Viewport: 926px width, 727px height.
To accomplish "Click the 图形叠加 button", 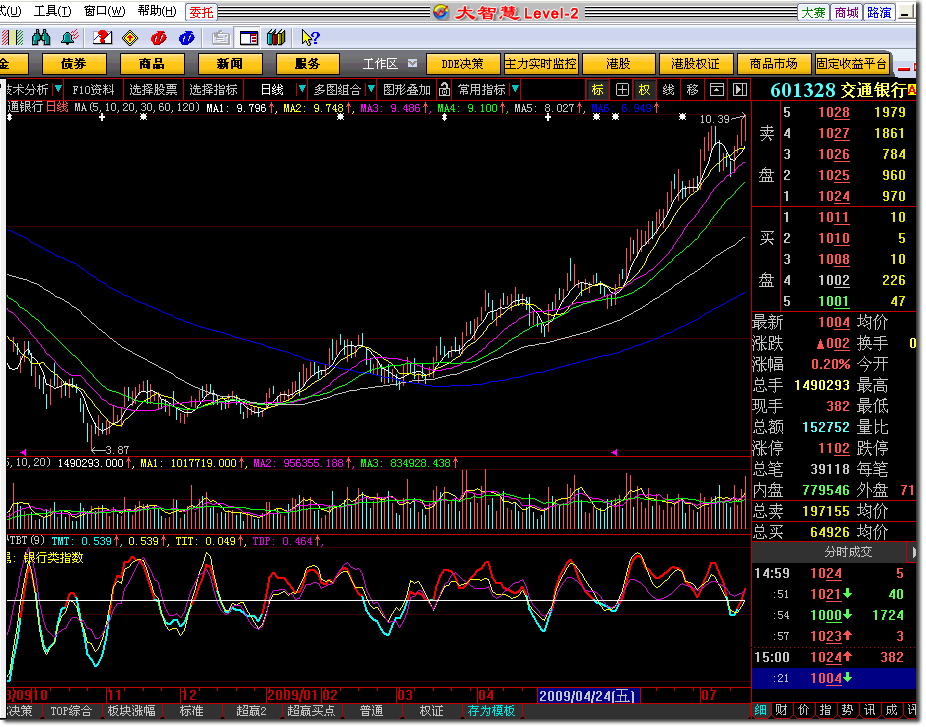I will 407,90.
